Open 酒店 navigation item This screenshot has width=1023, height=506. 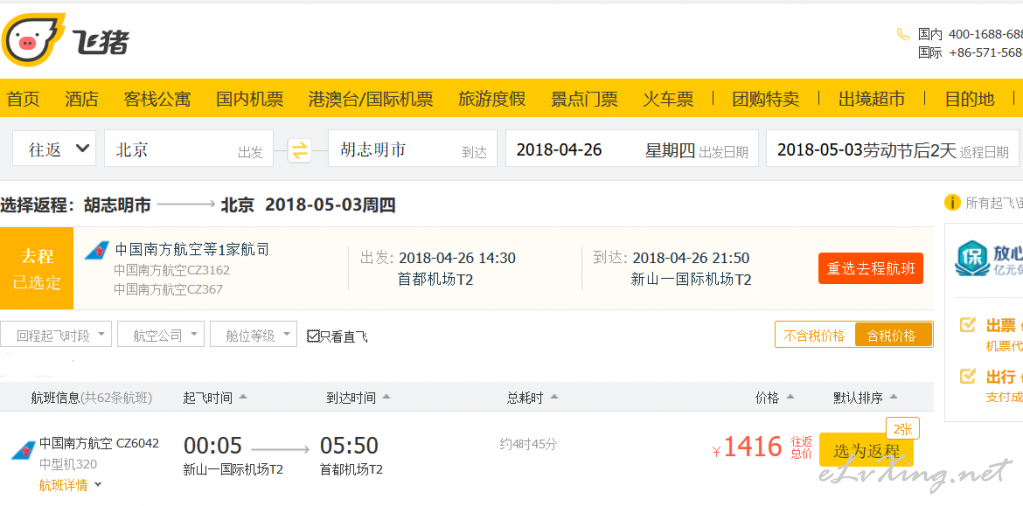[82, 99]
